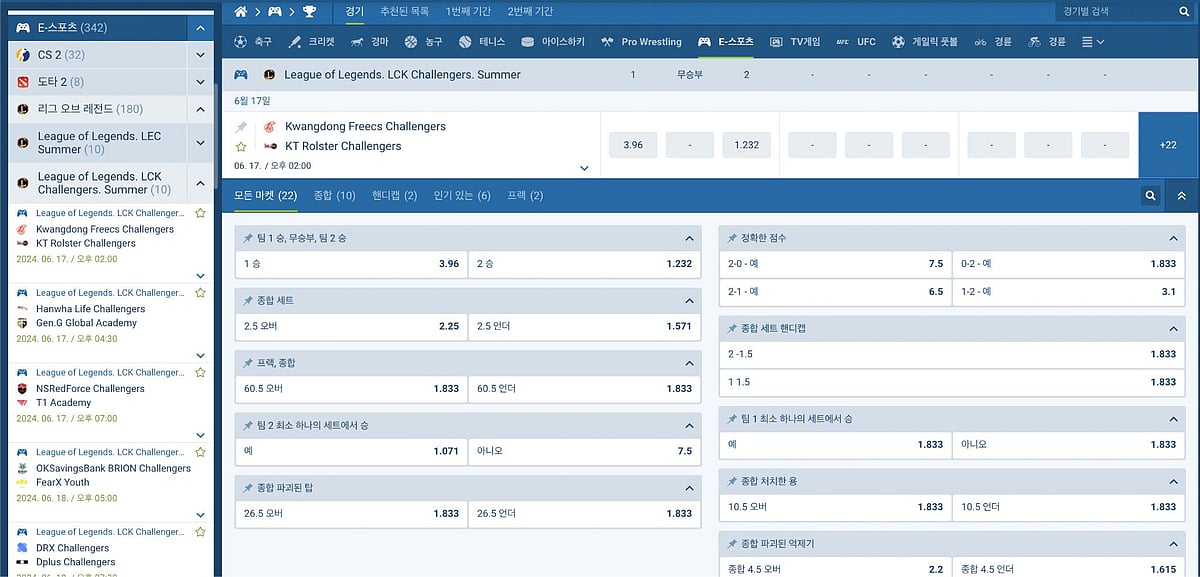This screenshot has width=1200, height=577.
Task: Select 테니스 in the sports bar
Action: point(483,42)
